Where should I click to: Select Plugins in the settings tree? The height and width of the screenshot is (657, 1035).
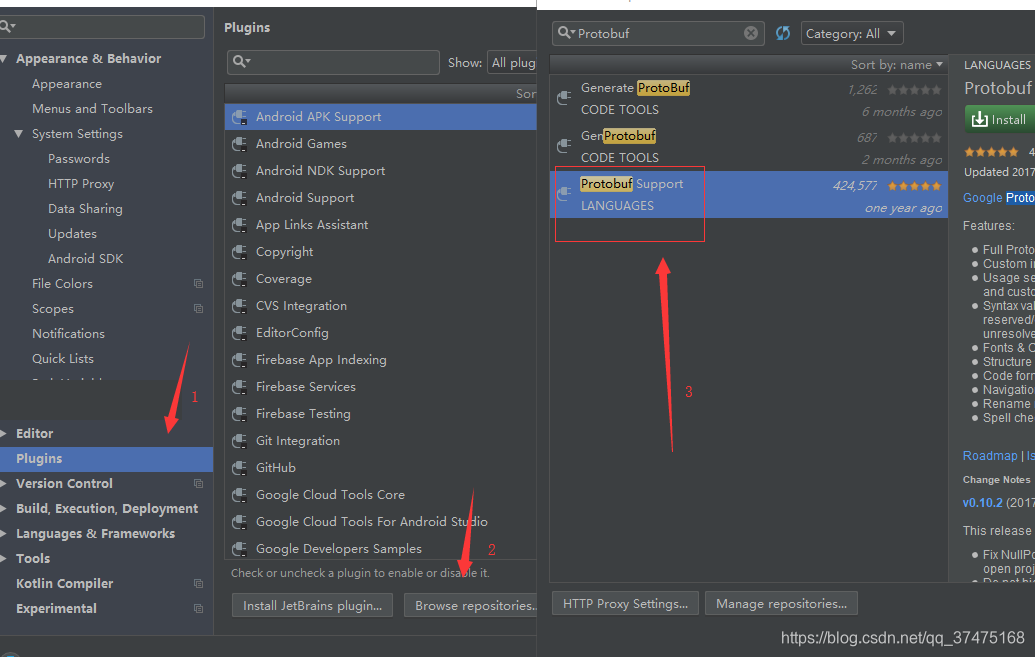click(x=106, y=459)
